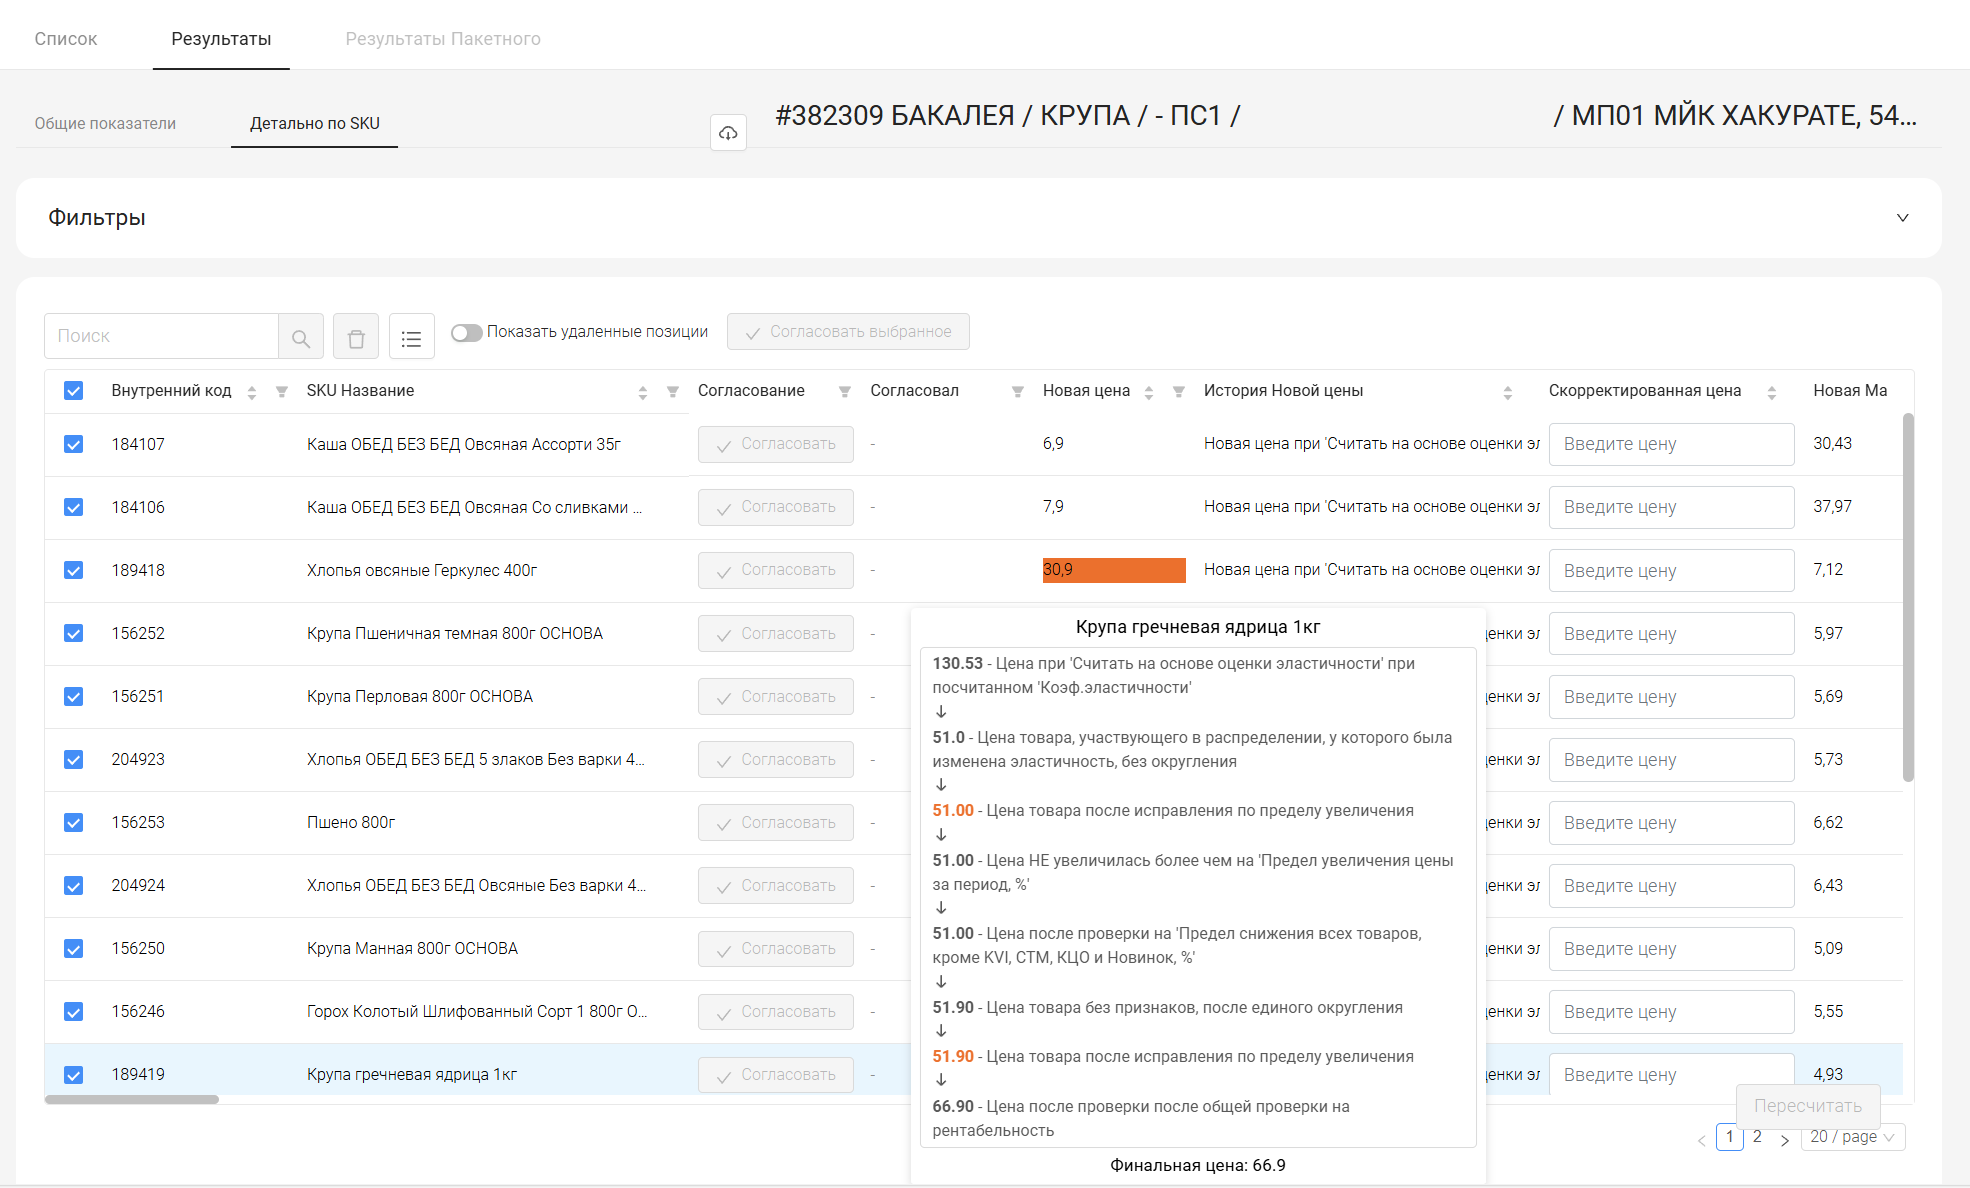
Task: Switch to the Список tab
Action: (x=66, y=39)
